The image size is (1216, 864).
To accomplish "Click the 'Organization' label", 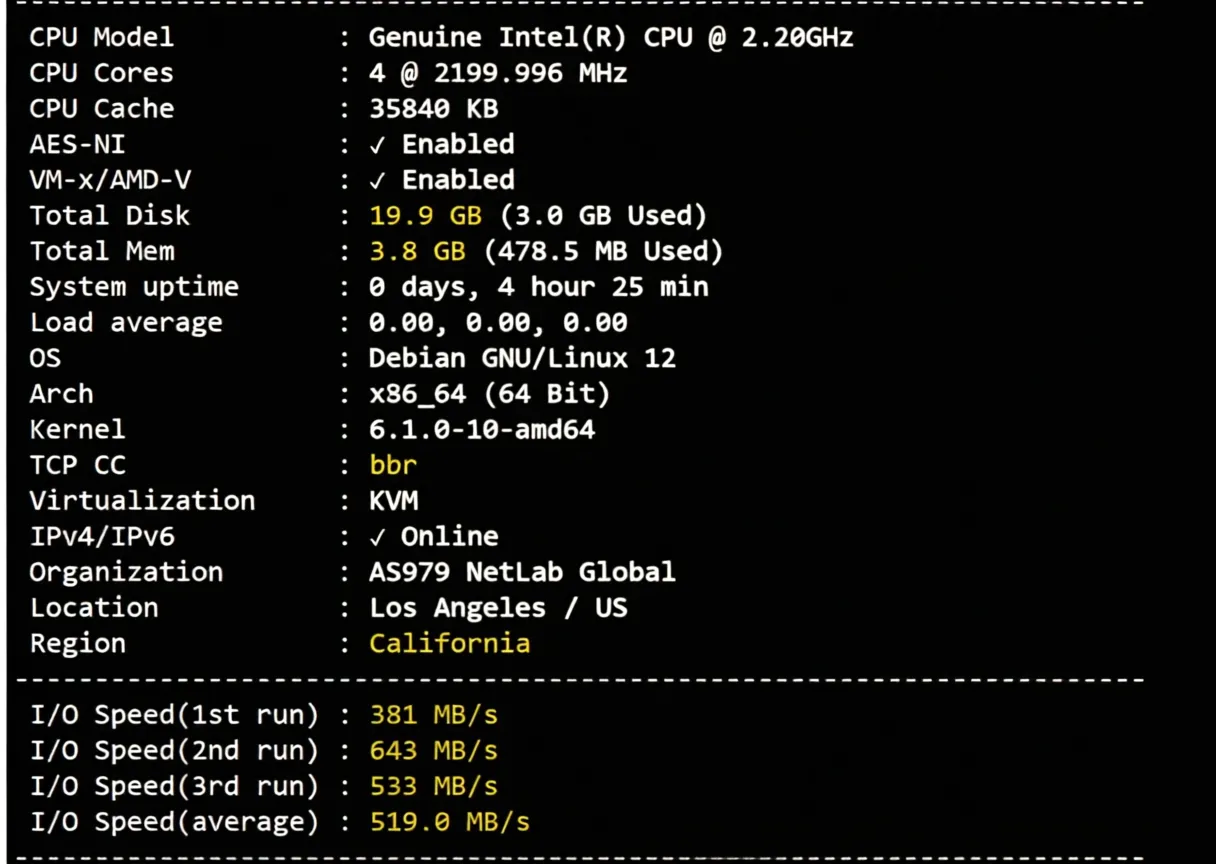I will [x=126, y=573].
